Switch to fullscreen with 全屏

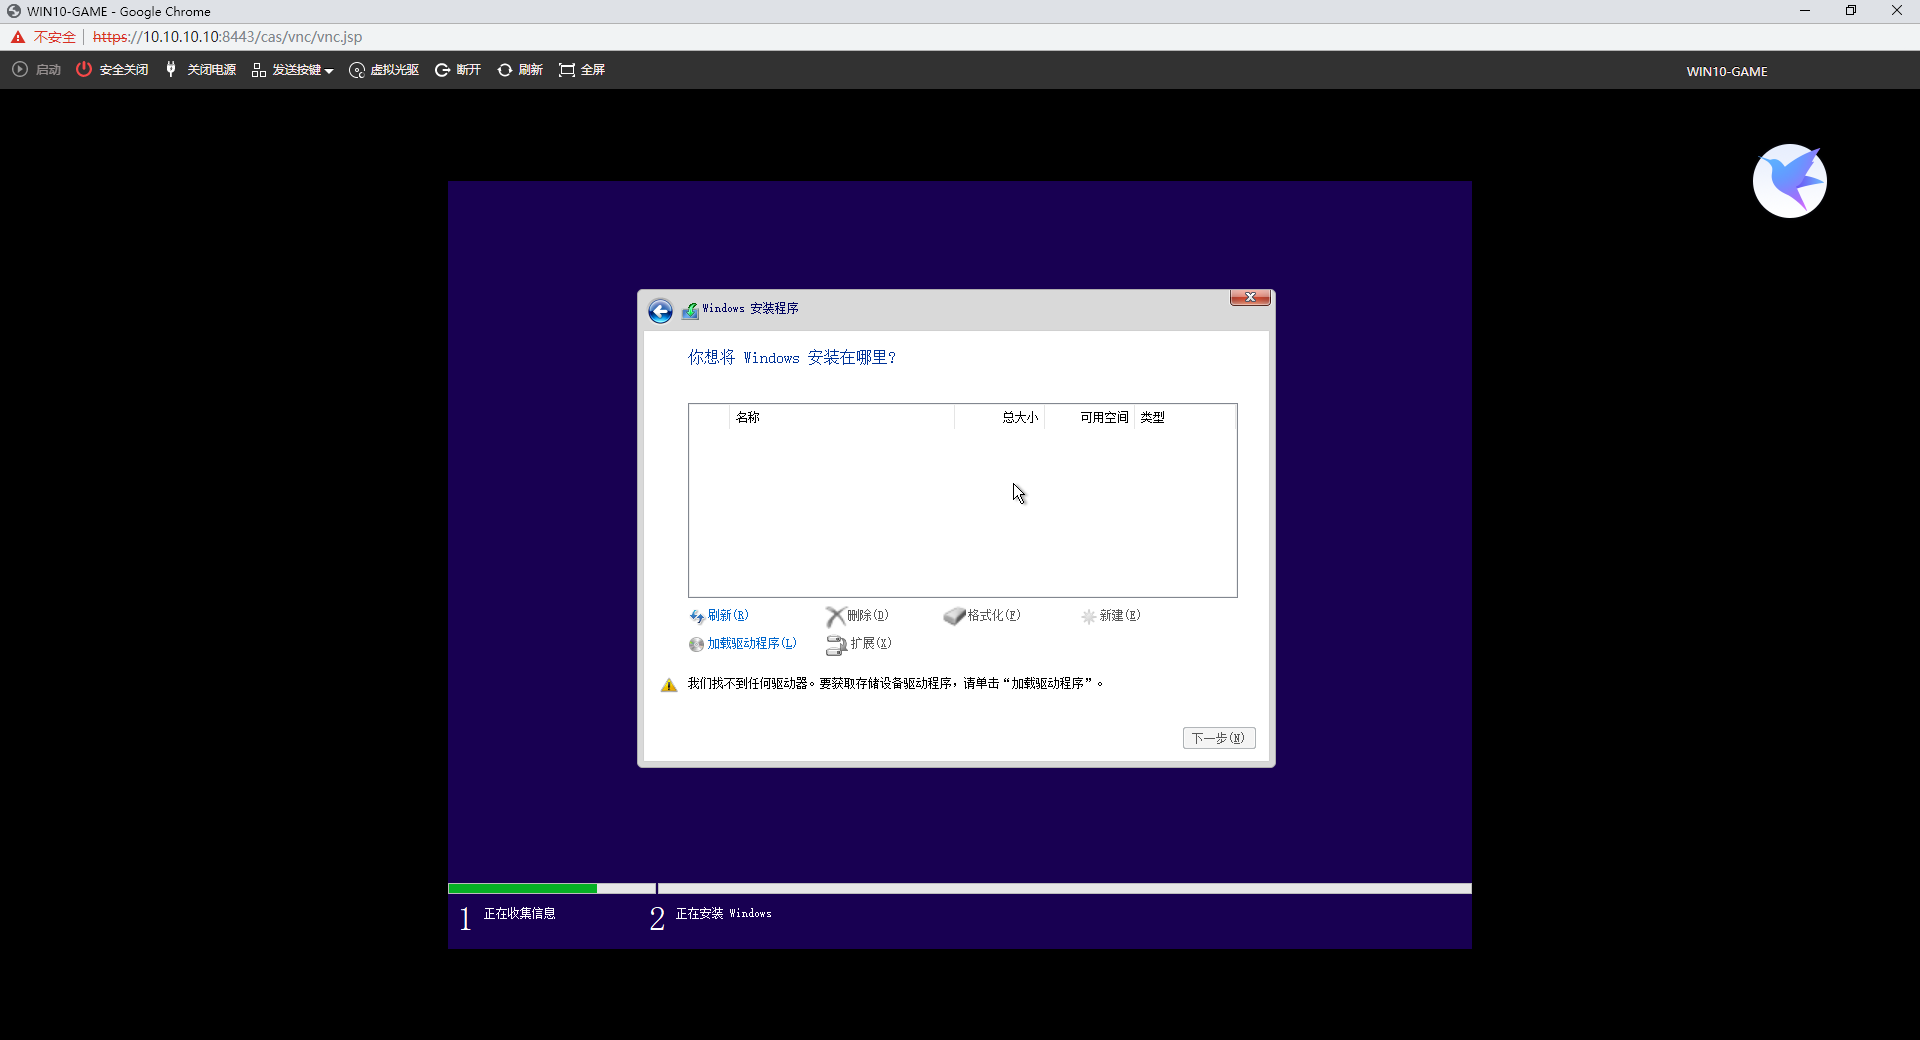click(x=582, y=70)
